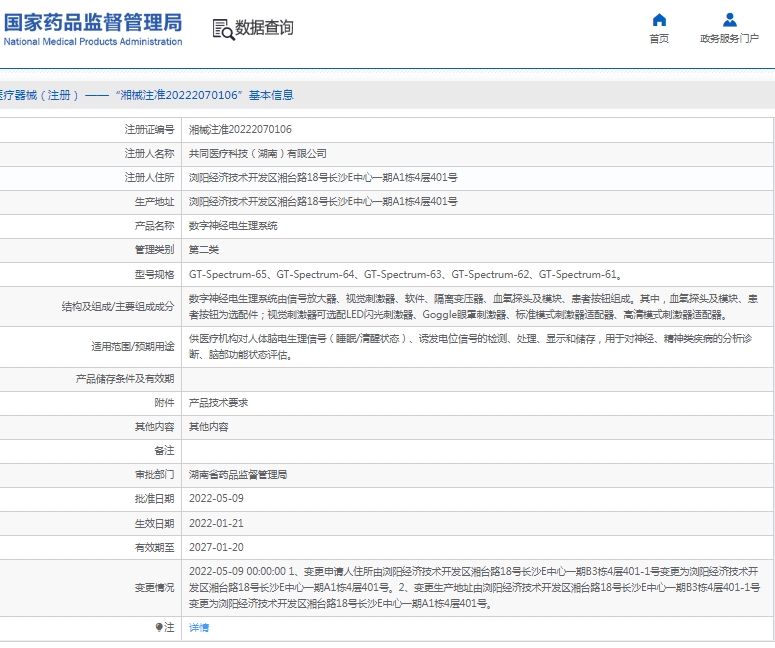Click the 批准日期 label
This screenshot has height=648, width=775.
[x=154, y=499]
